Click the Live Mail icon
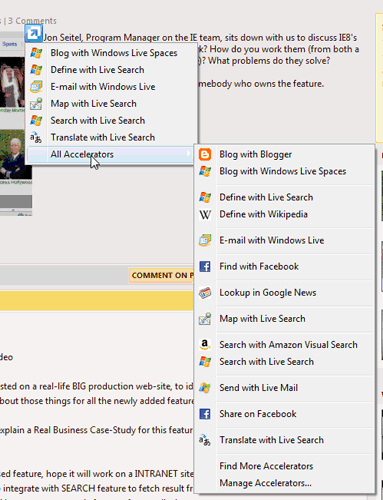 click(205, 388)
